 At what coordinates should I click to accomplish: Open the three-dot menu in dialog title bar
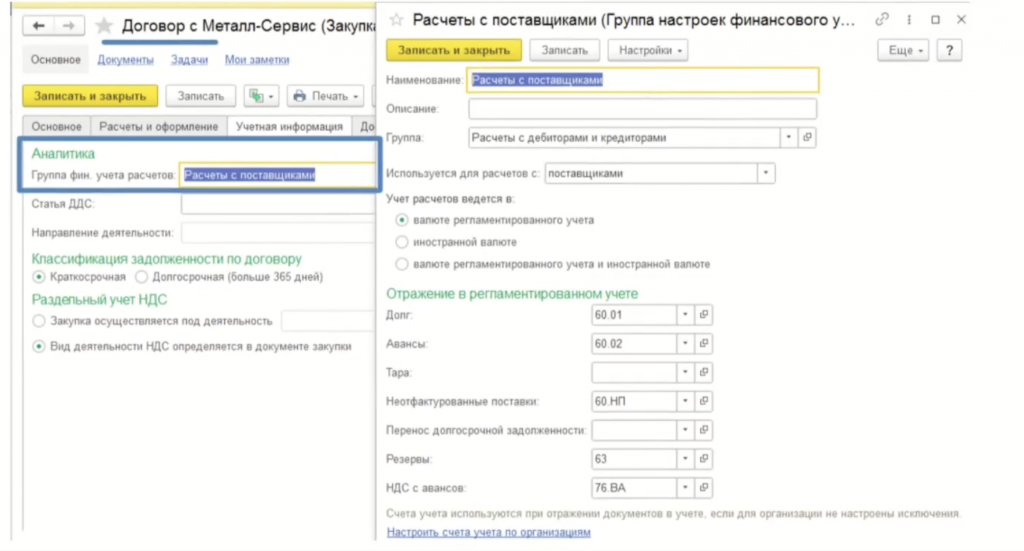pos(909,20)
